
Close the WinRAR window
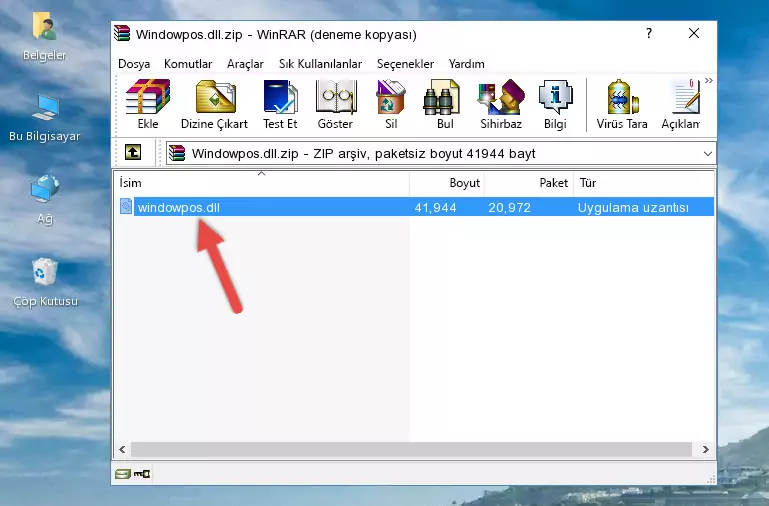[693, 33]
